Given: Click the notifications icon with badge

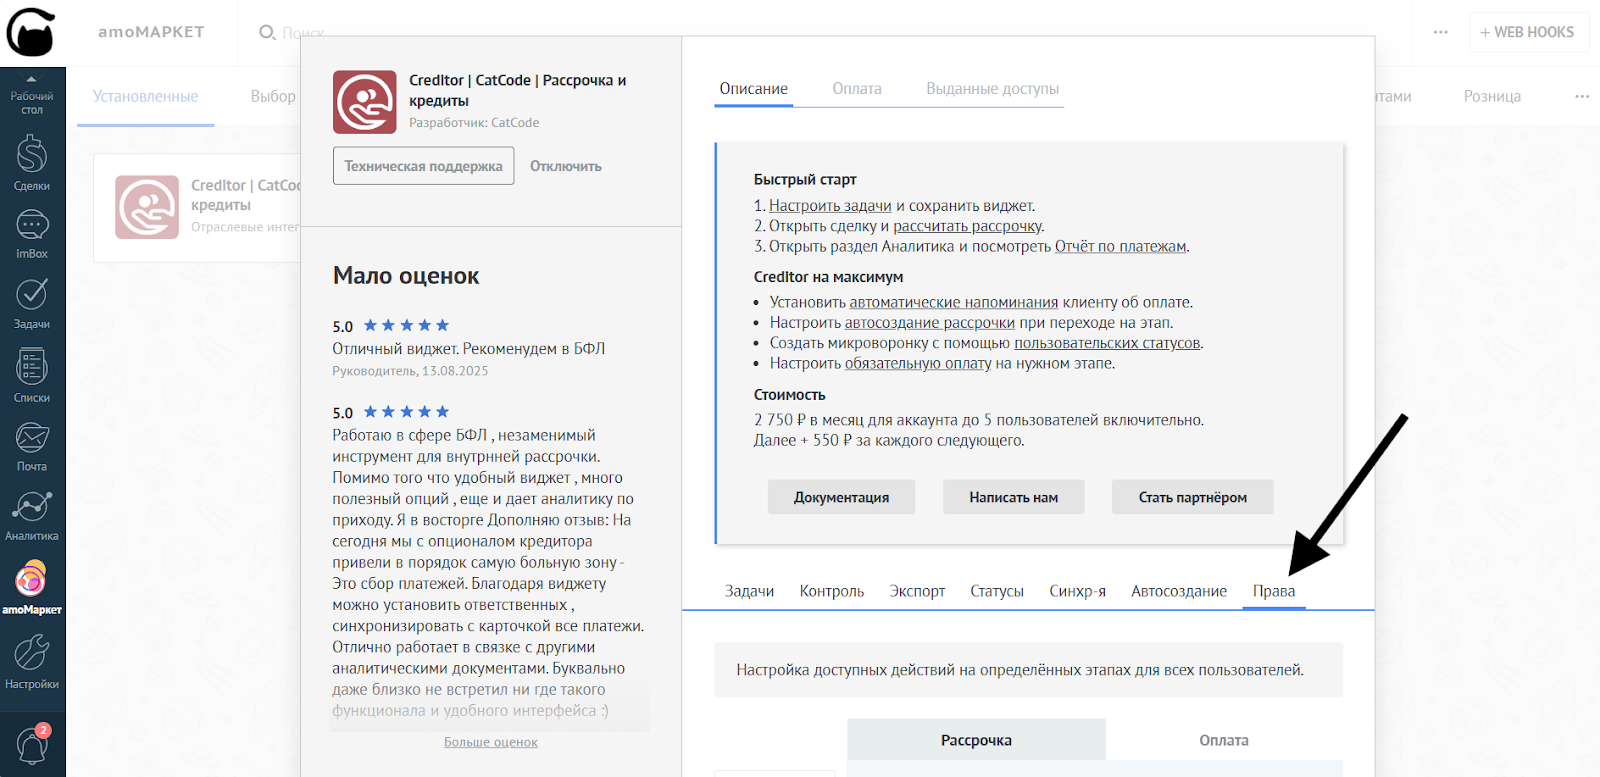Looking at the screenshot, I should point(32,745).
